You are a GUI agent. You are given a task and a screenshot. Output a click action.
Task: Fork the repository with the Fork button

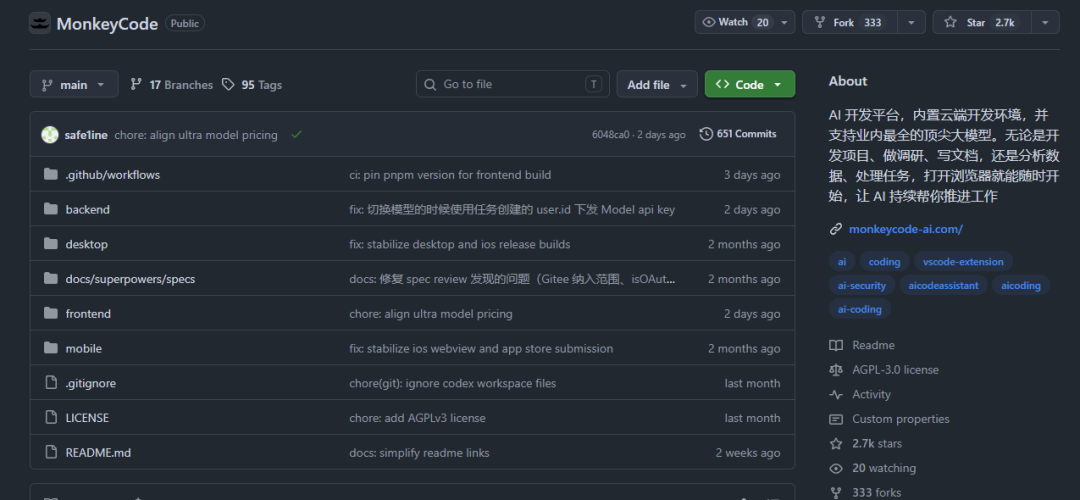(x=850, y=22)
